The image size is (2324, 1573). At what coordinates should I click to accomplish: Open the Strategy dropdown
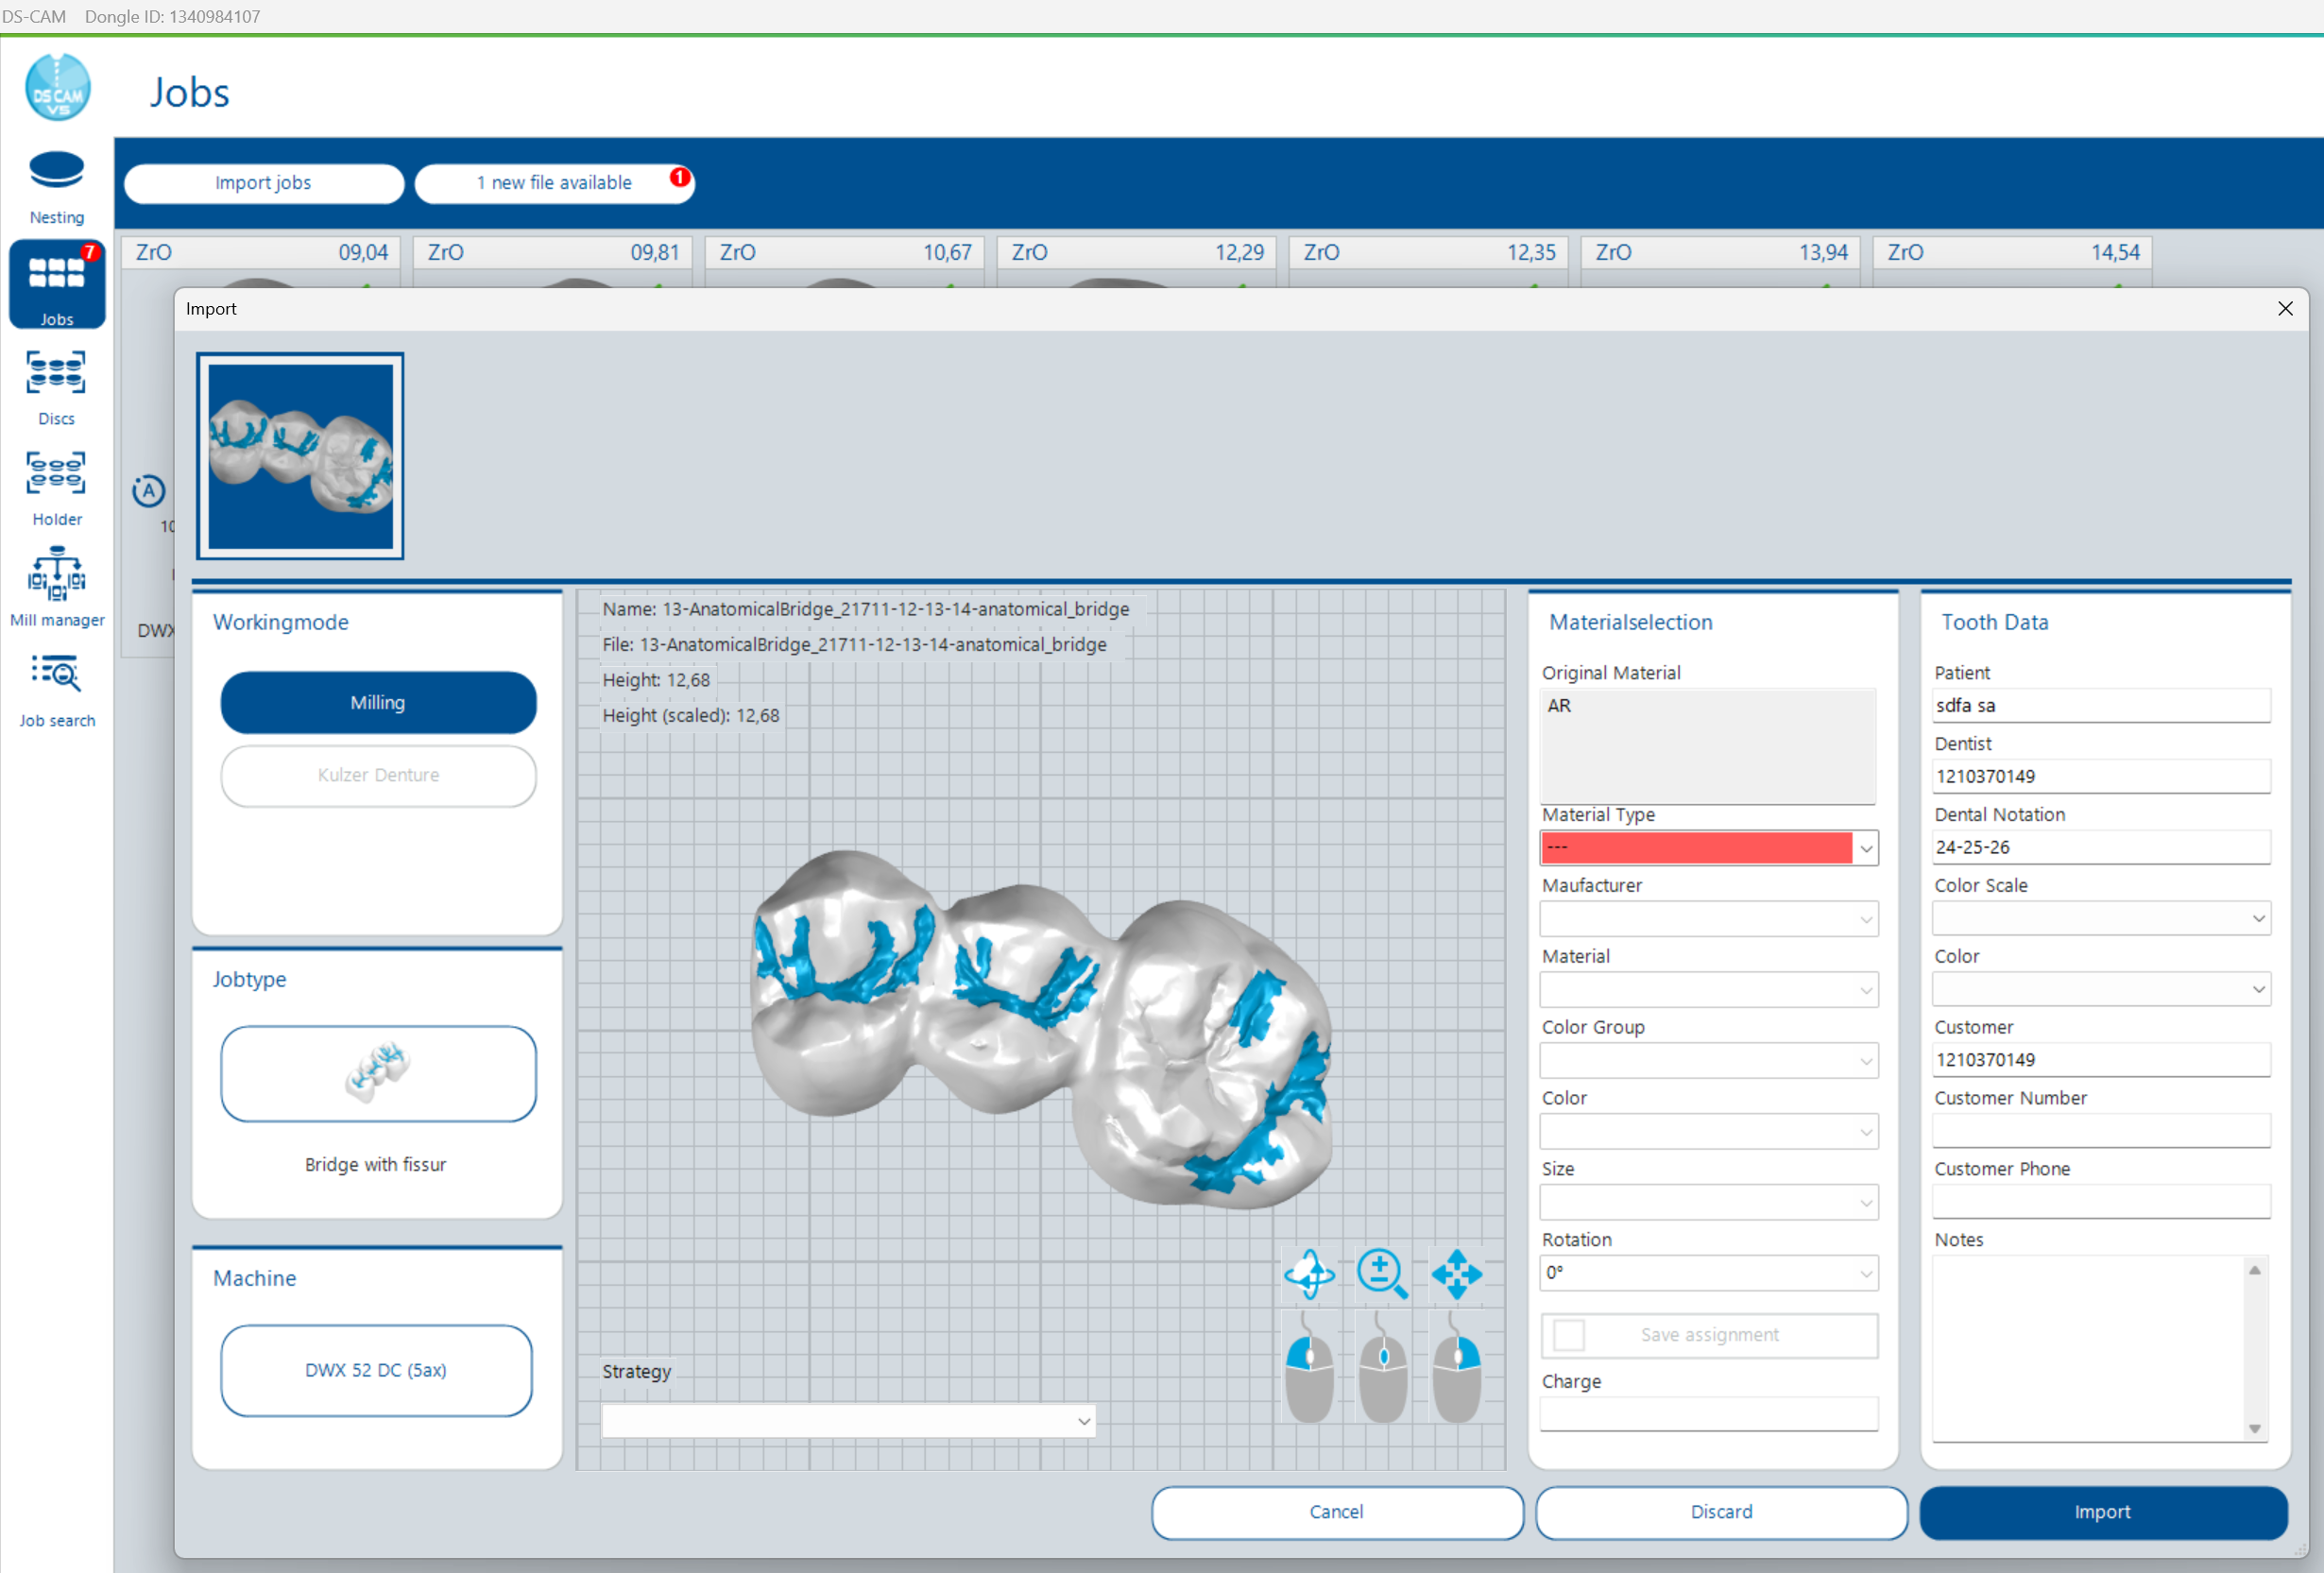tap(846, 1420)
